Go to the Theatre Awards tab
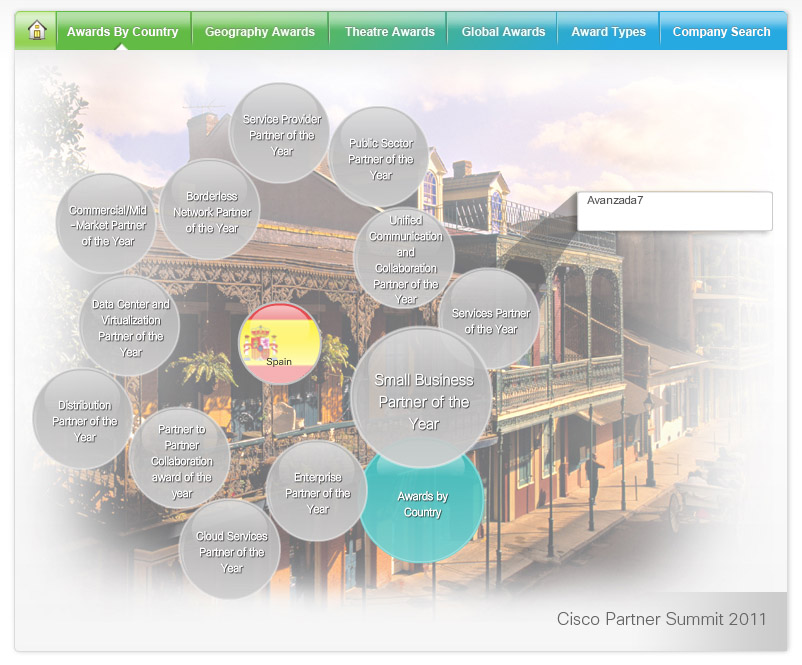Viewport: 802px width, 665px height. click(390, 32)
